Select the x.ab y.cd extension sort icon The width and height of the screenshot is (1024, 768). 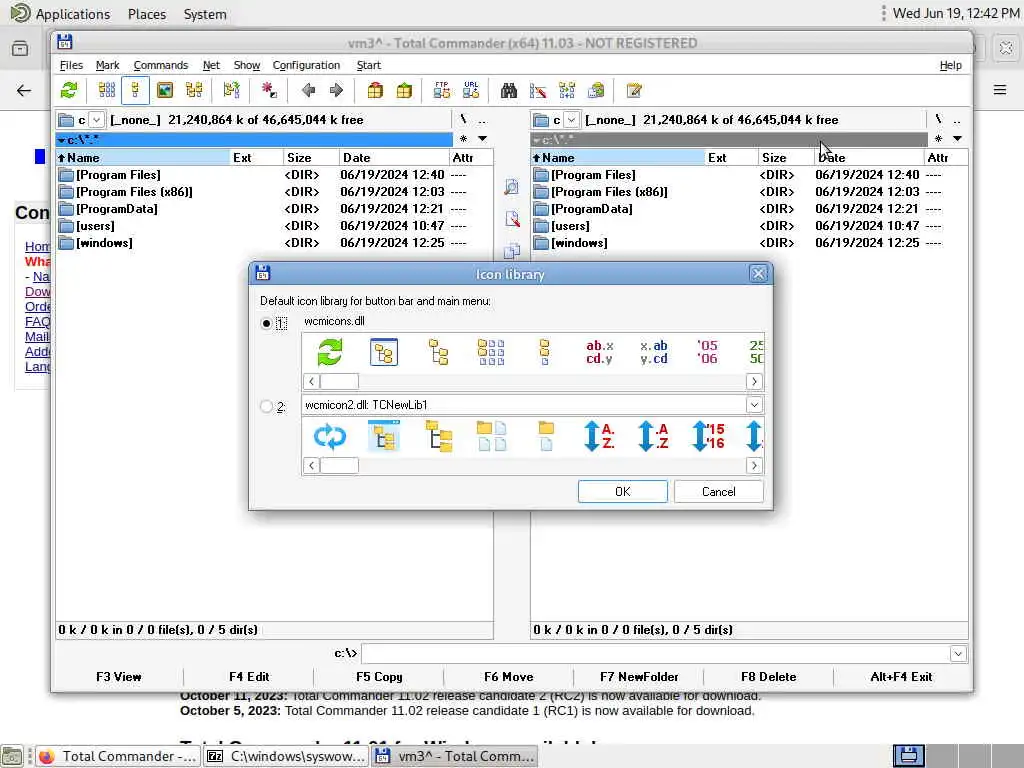[x=654, y=352]
